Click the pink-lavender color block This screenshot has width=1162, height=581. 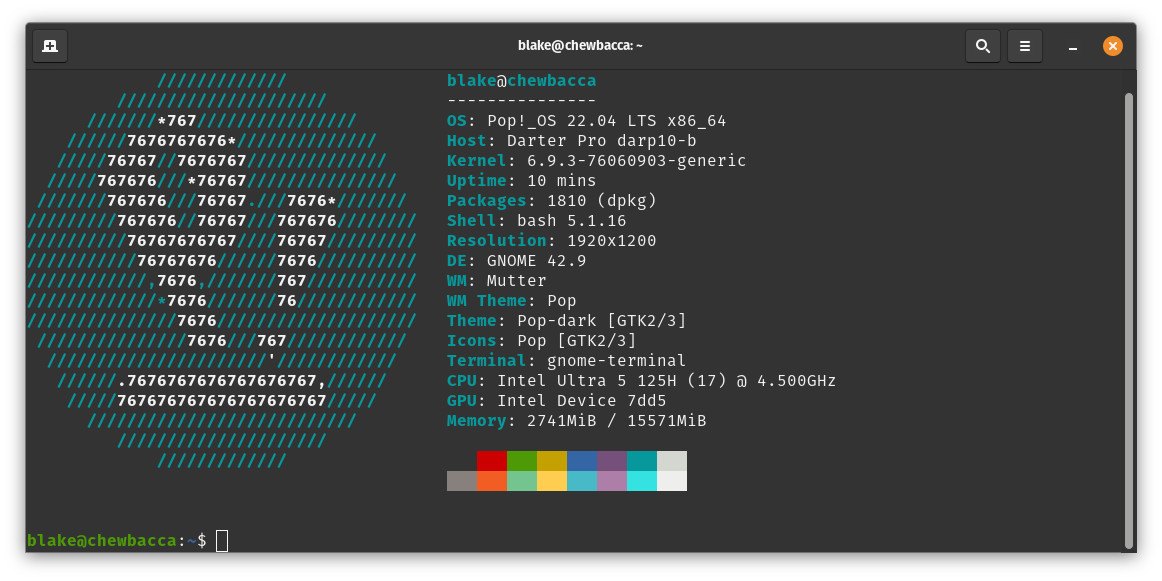[612, 481]
